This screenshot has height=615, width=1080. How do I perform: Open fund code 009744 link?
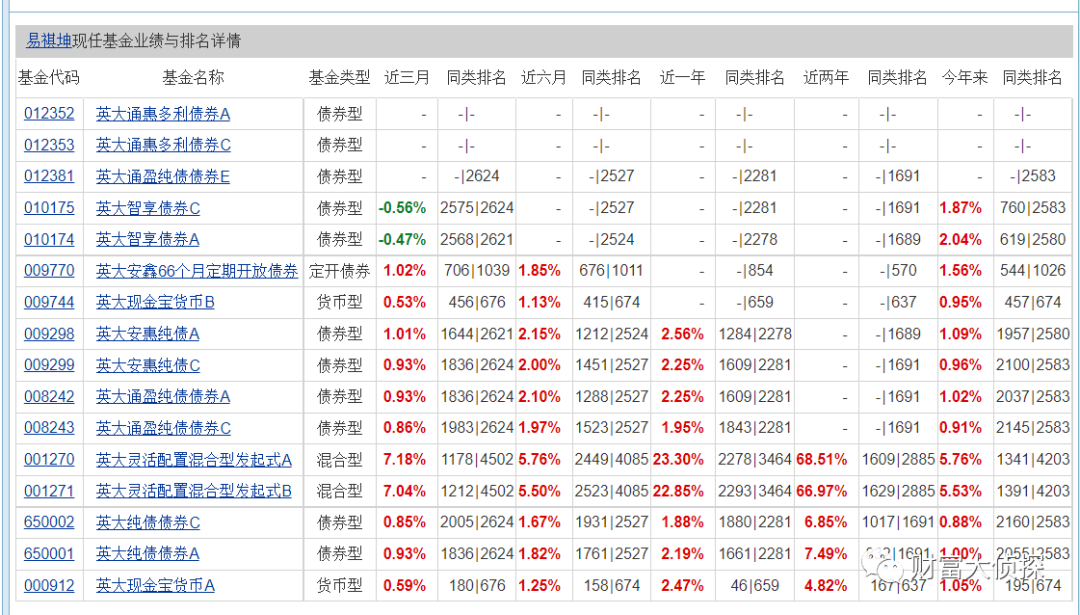tap(49, 302)
